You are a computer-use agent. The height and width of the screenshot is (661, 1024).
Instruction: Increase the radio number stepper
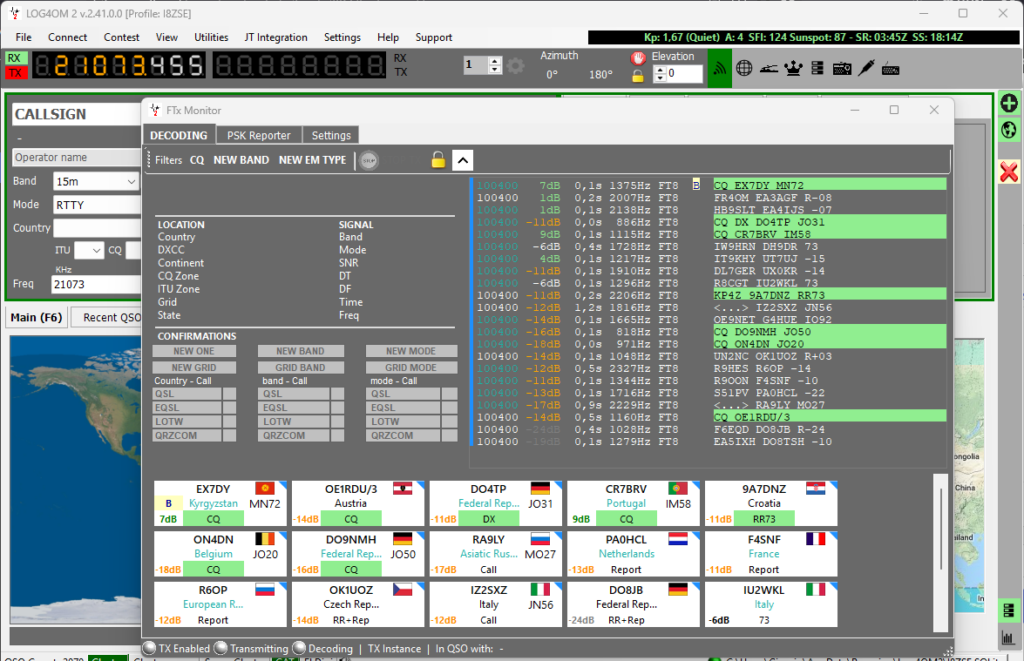(x=495, y=61)
